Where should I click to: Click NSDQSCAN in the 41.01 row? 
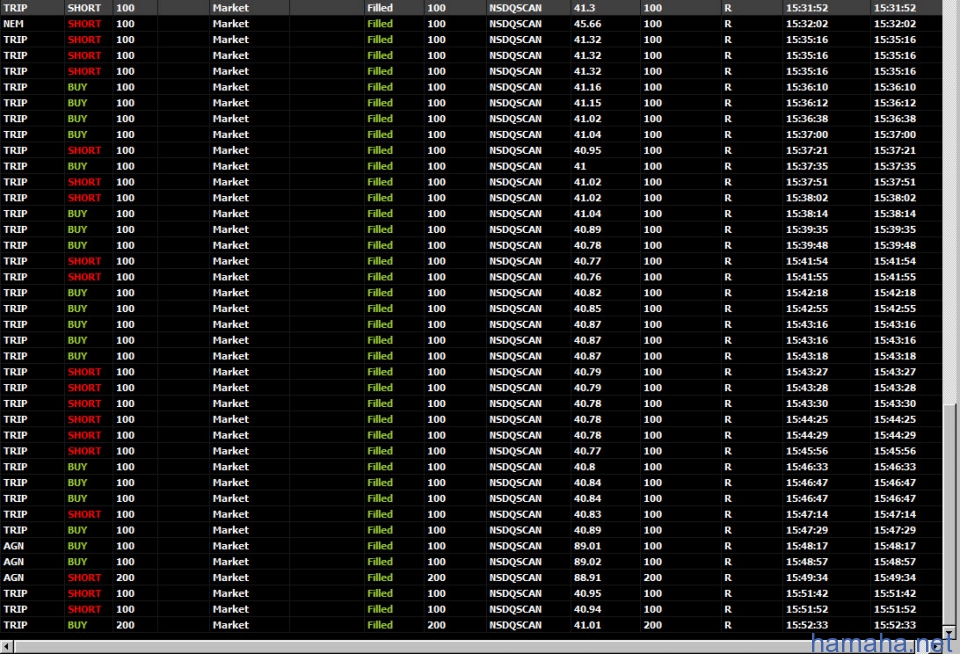[515, 625]
